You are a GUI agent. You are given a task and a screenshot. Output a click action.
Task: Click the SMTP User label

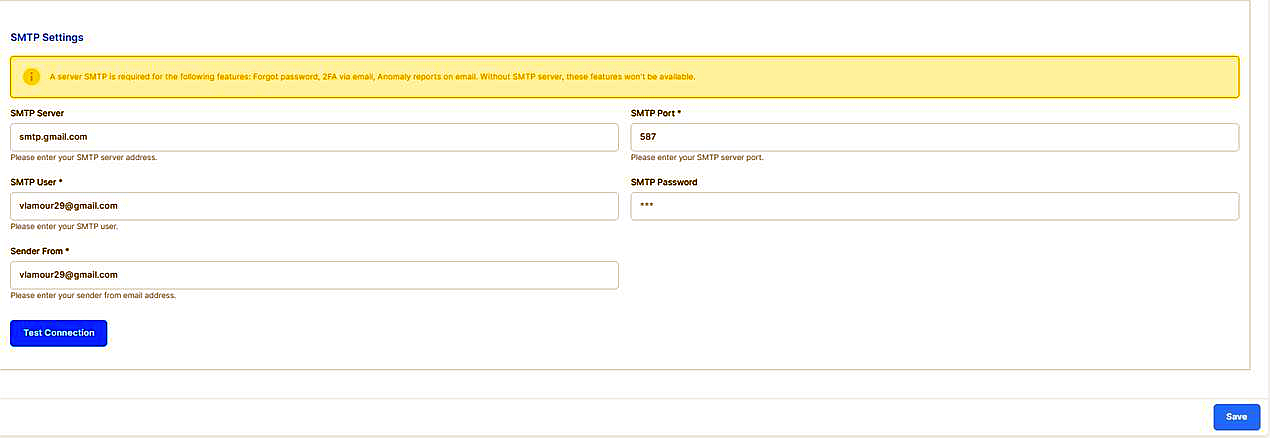34,182
